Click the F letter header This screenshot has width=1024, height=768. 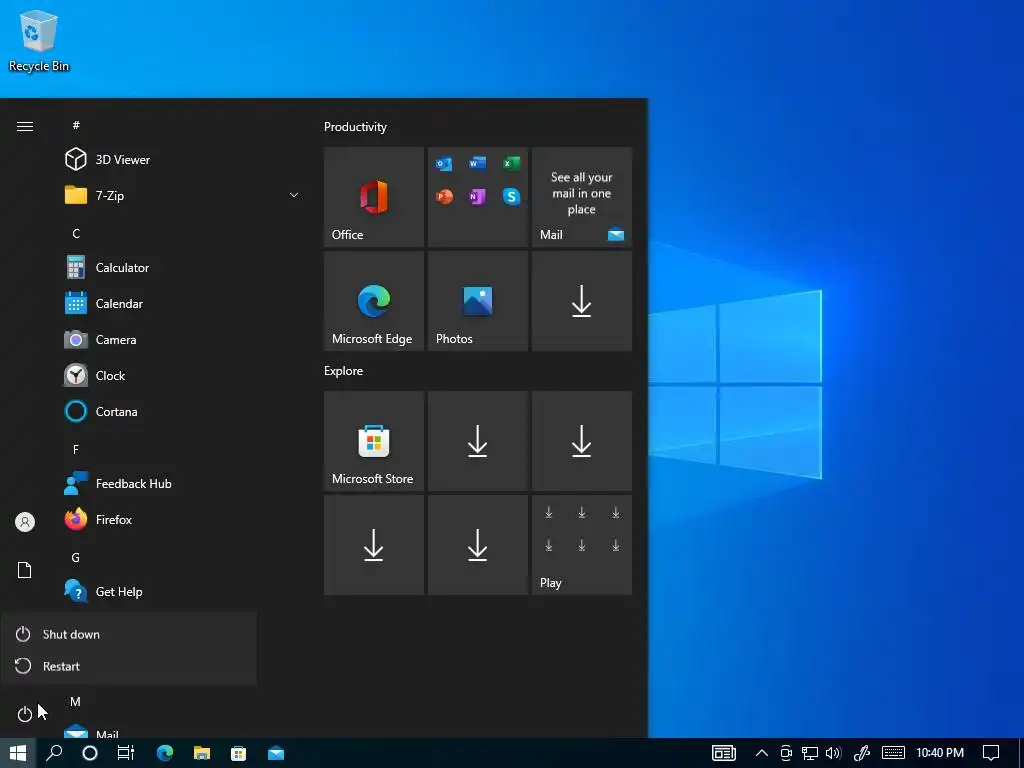coord(76,449)
